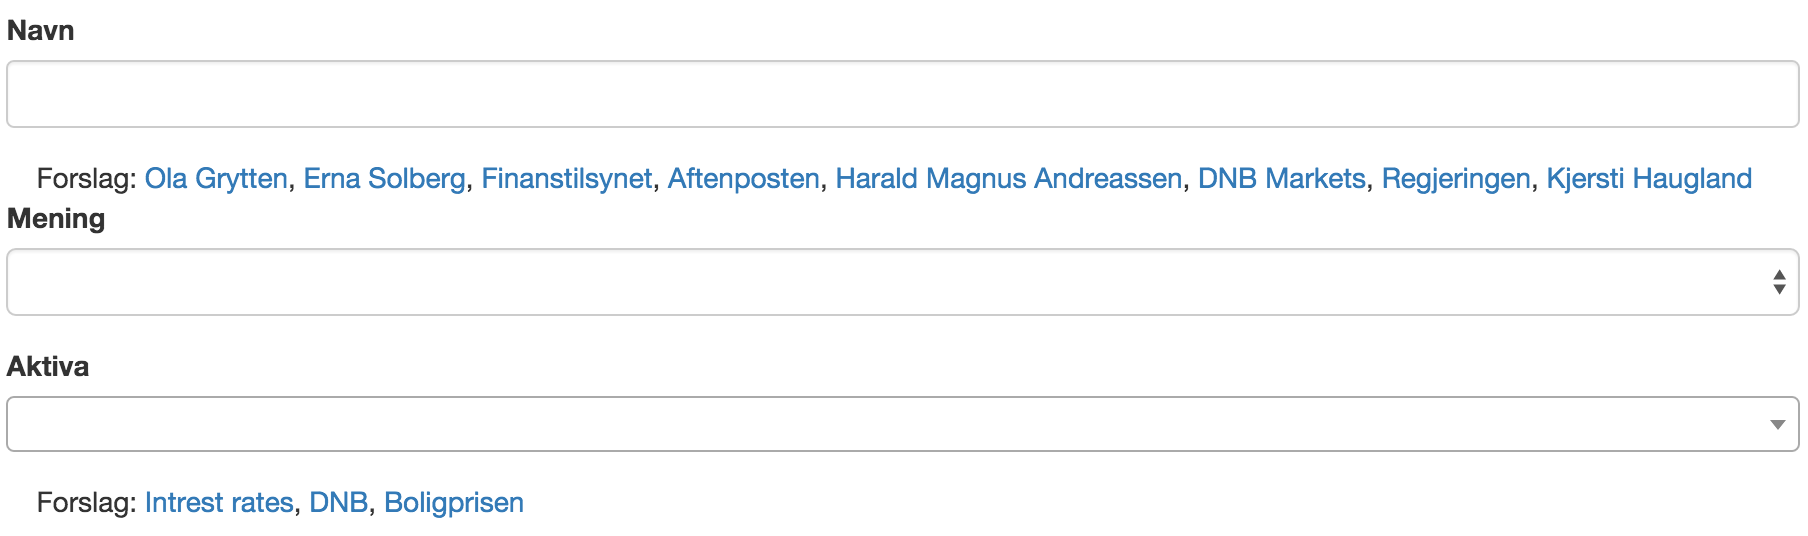Select the Intrest rates asset suggestion
This screenshot has height=536, width=1808.
click(219, 503)
